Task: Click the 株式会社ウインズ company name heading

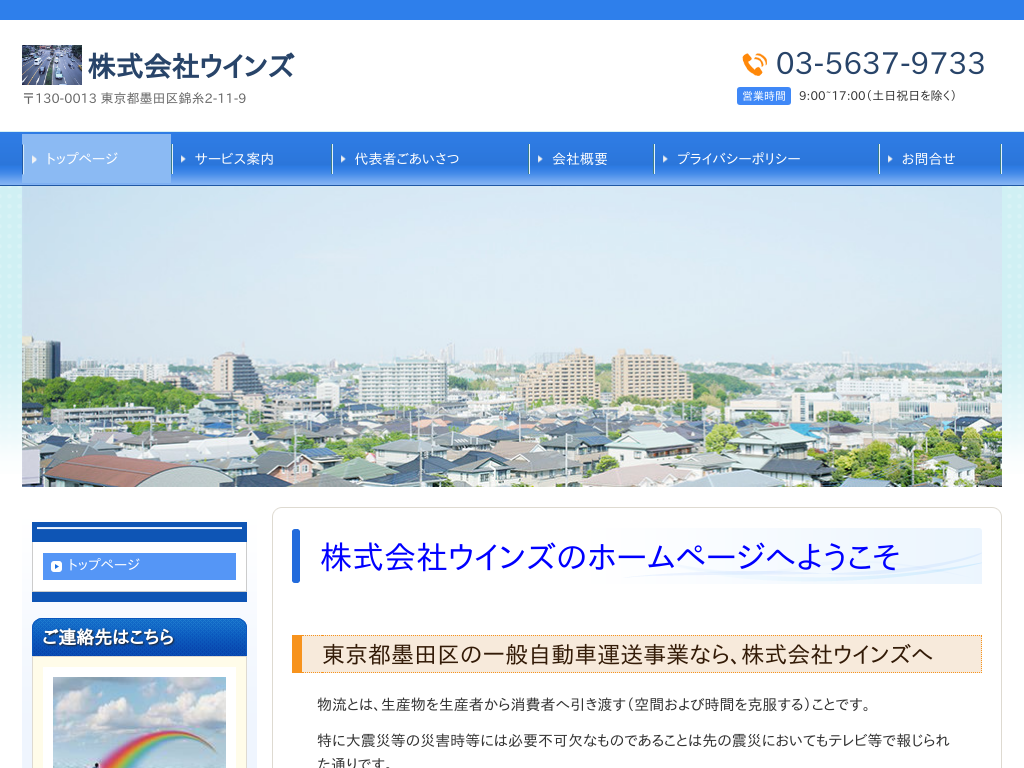Action: coord(191,66)
